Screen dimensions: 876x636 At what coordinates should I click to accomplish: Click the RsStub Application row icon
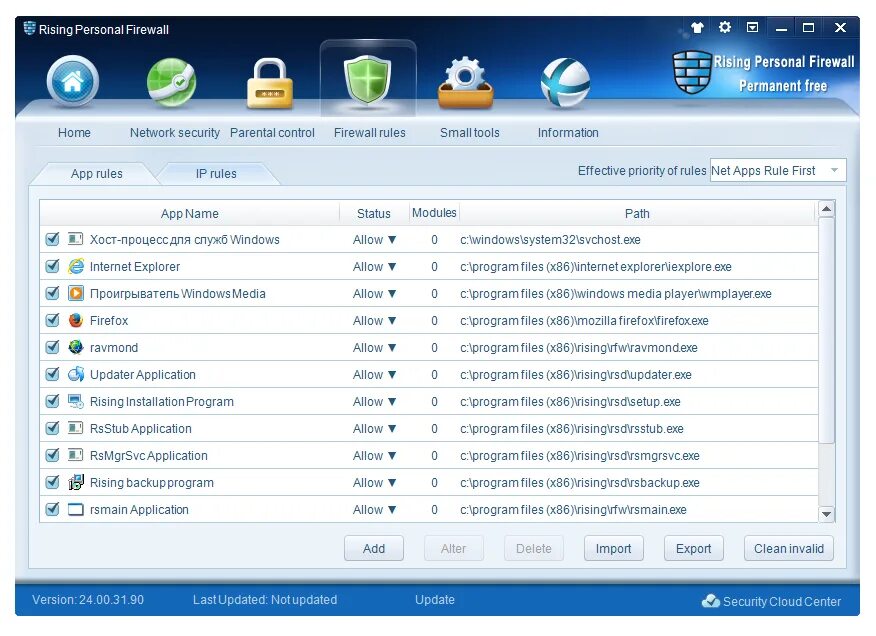75,428
